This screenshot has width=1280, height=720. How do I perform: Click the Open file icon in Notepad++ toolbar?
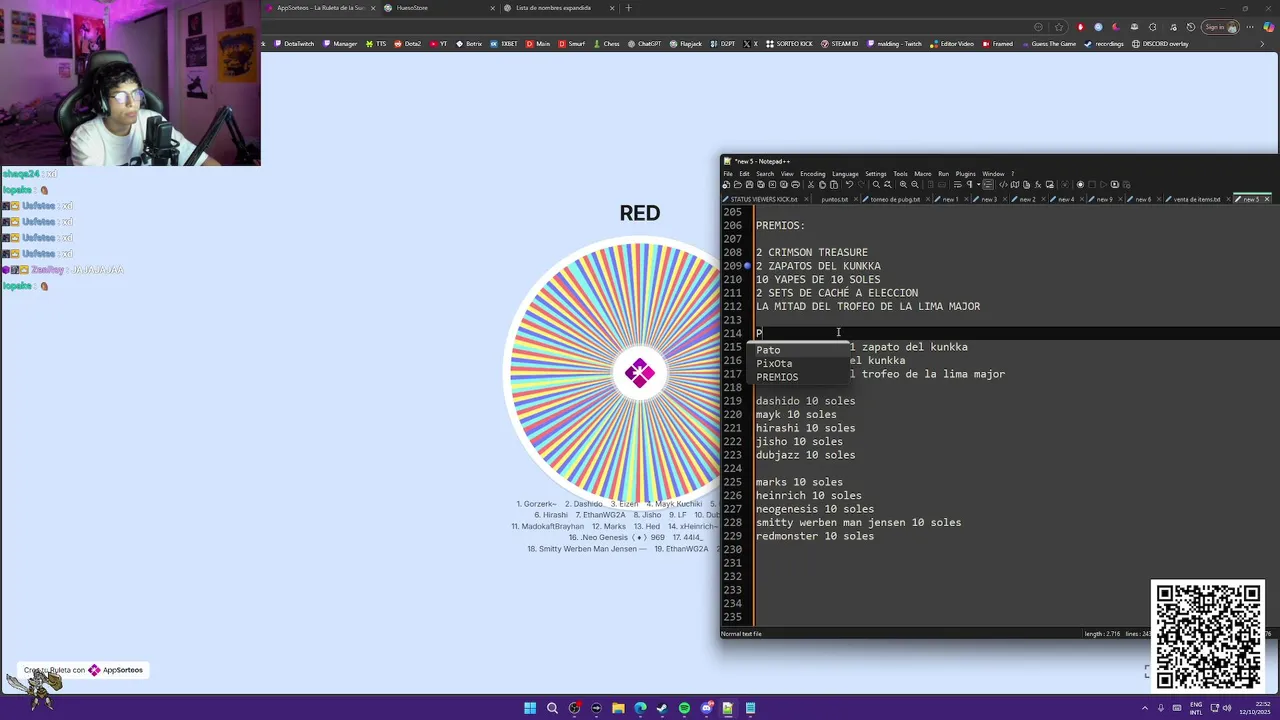[737, 184]
